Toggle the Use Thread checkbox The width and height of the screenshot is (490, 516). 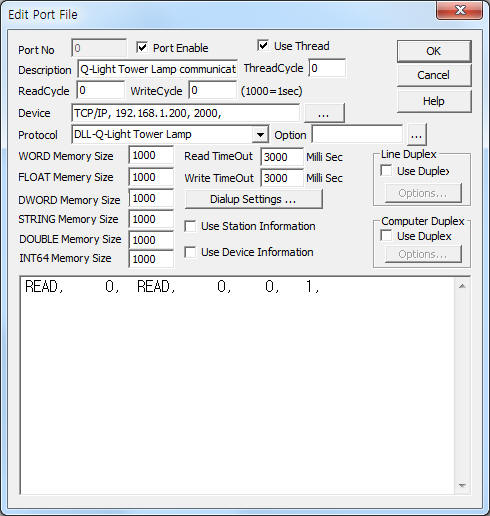263,46
